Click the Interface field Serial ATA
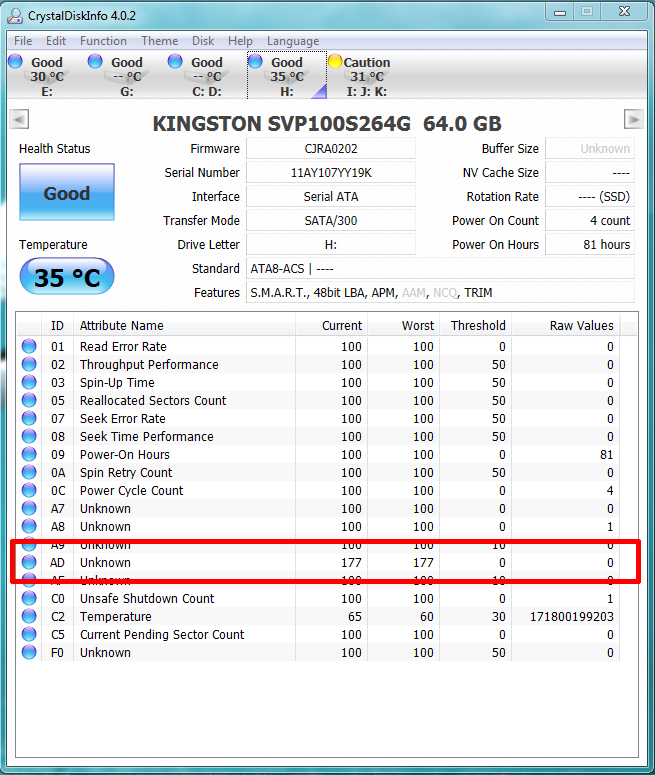 [331, 197]
